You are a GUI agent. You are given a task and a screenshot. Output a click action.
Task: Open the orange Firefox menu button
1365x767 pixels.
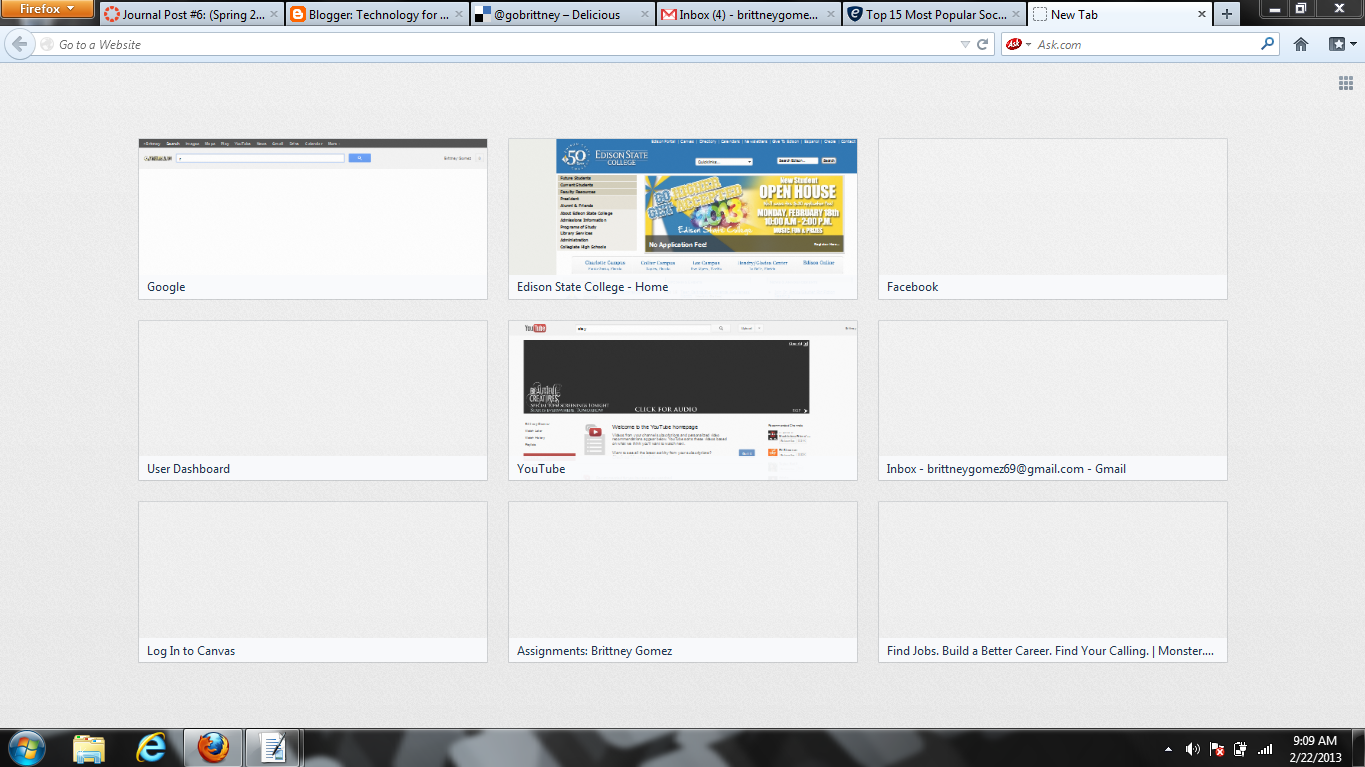[x=47, y=9]
